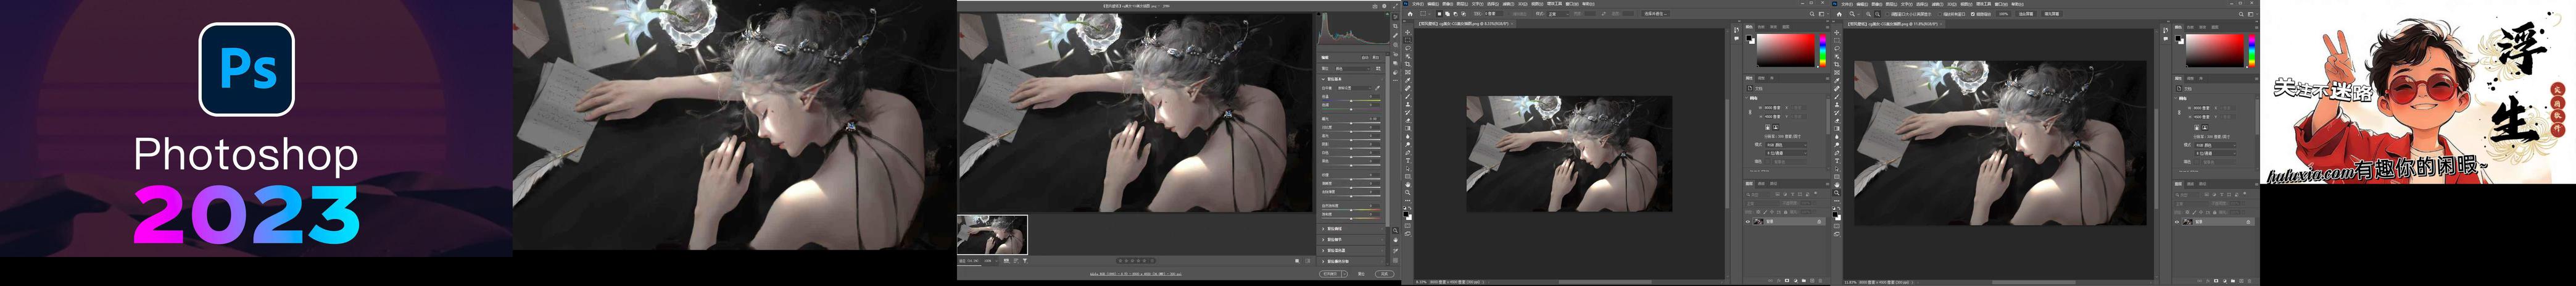Click the blue Ps logo on splash image
This screenshot has height=286, width=2576.
246,69
